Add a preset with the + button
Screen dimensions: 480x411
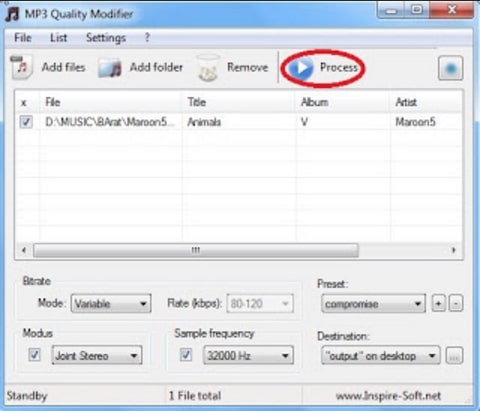[x=439, y=303]
